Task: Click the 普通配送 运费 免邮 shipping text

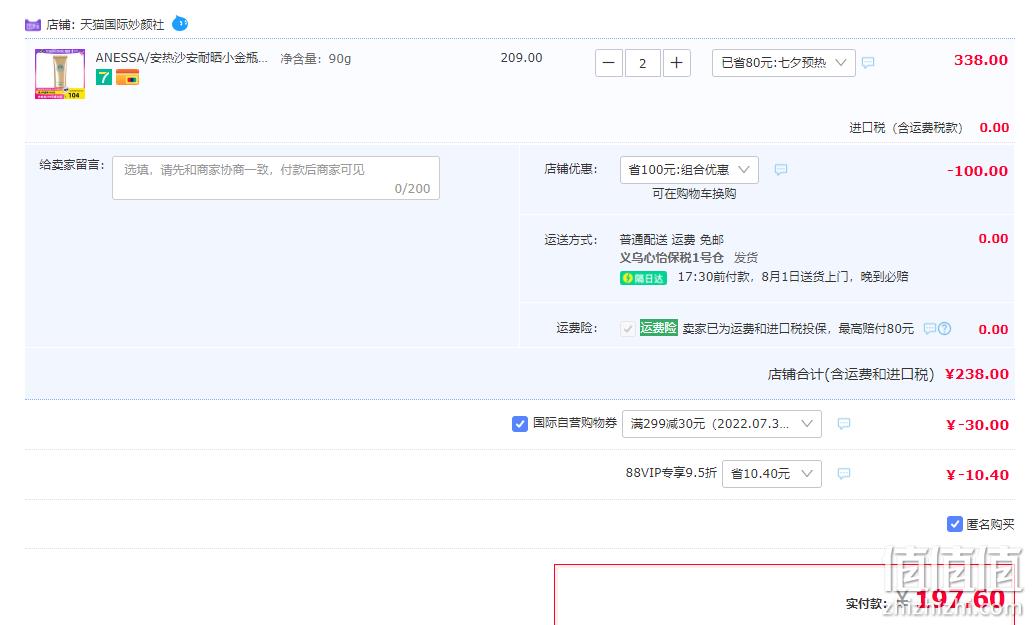Action: pos(671,239)
